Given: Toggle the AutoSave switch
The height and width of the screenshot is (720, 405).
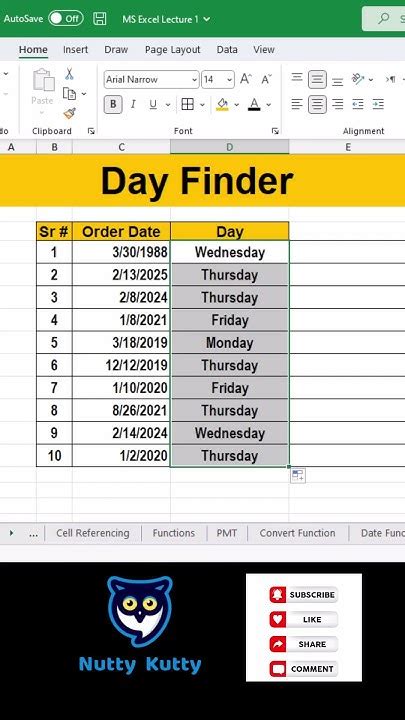Looking at the screenshot, I should point(66,19).
